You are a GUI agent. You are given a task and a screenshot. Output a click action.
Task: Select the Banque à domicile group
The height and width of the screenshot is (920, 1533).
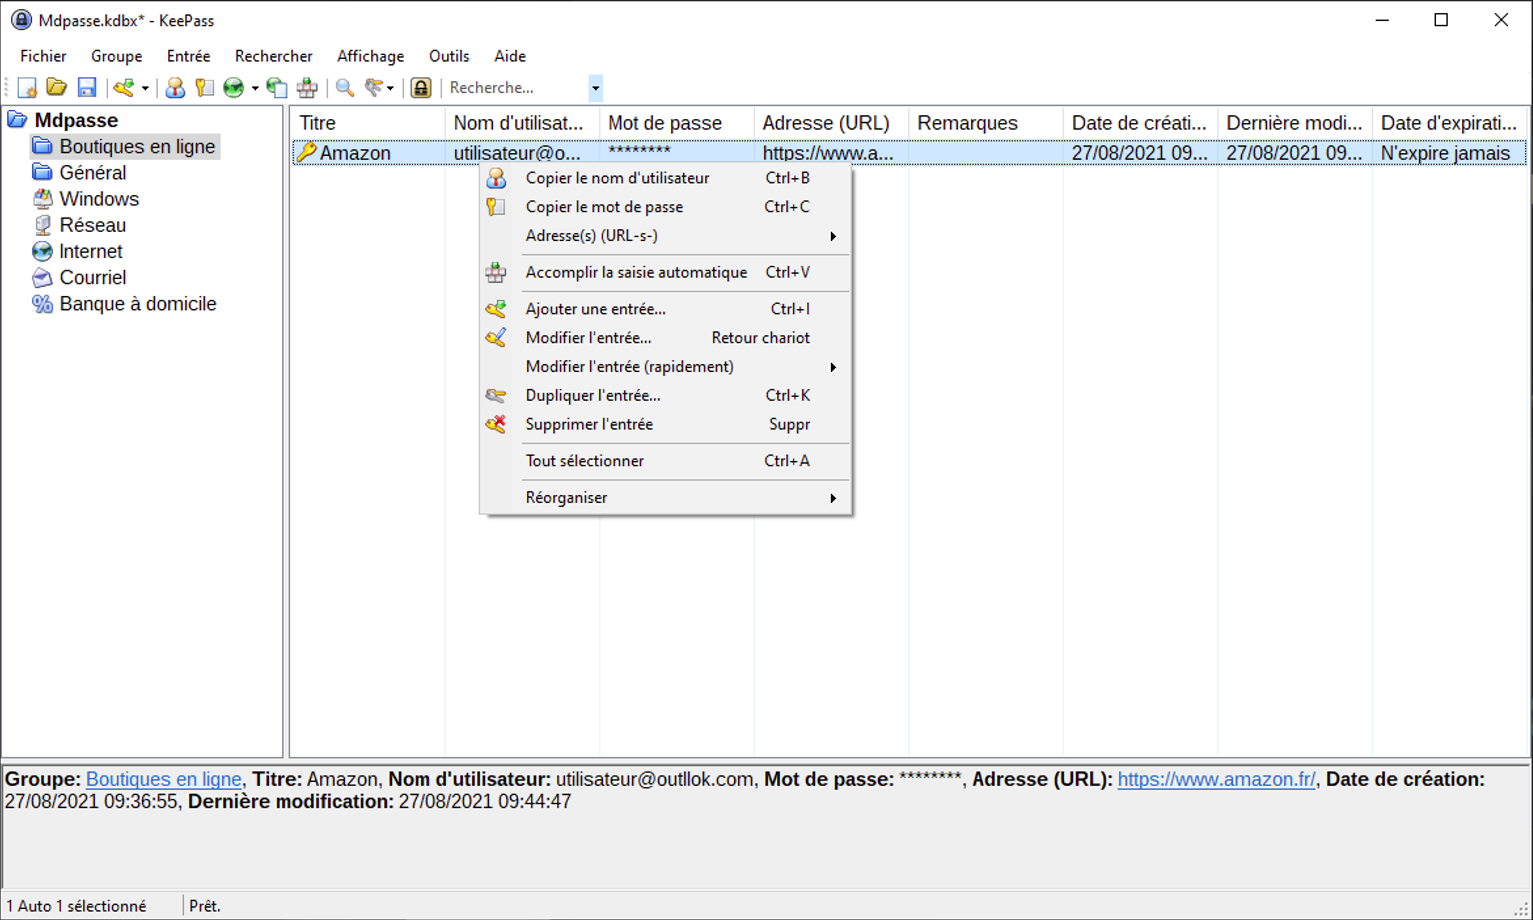(138, 304)
